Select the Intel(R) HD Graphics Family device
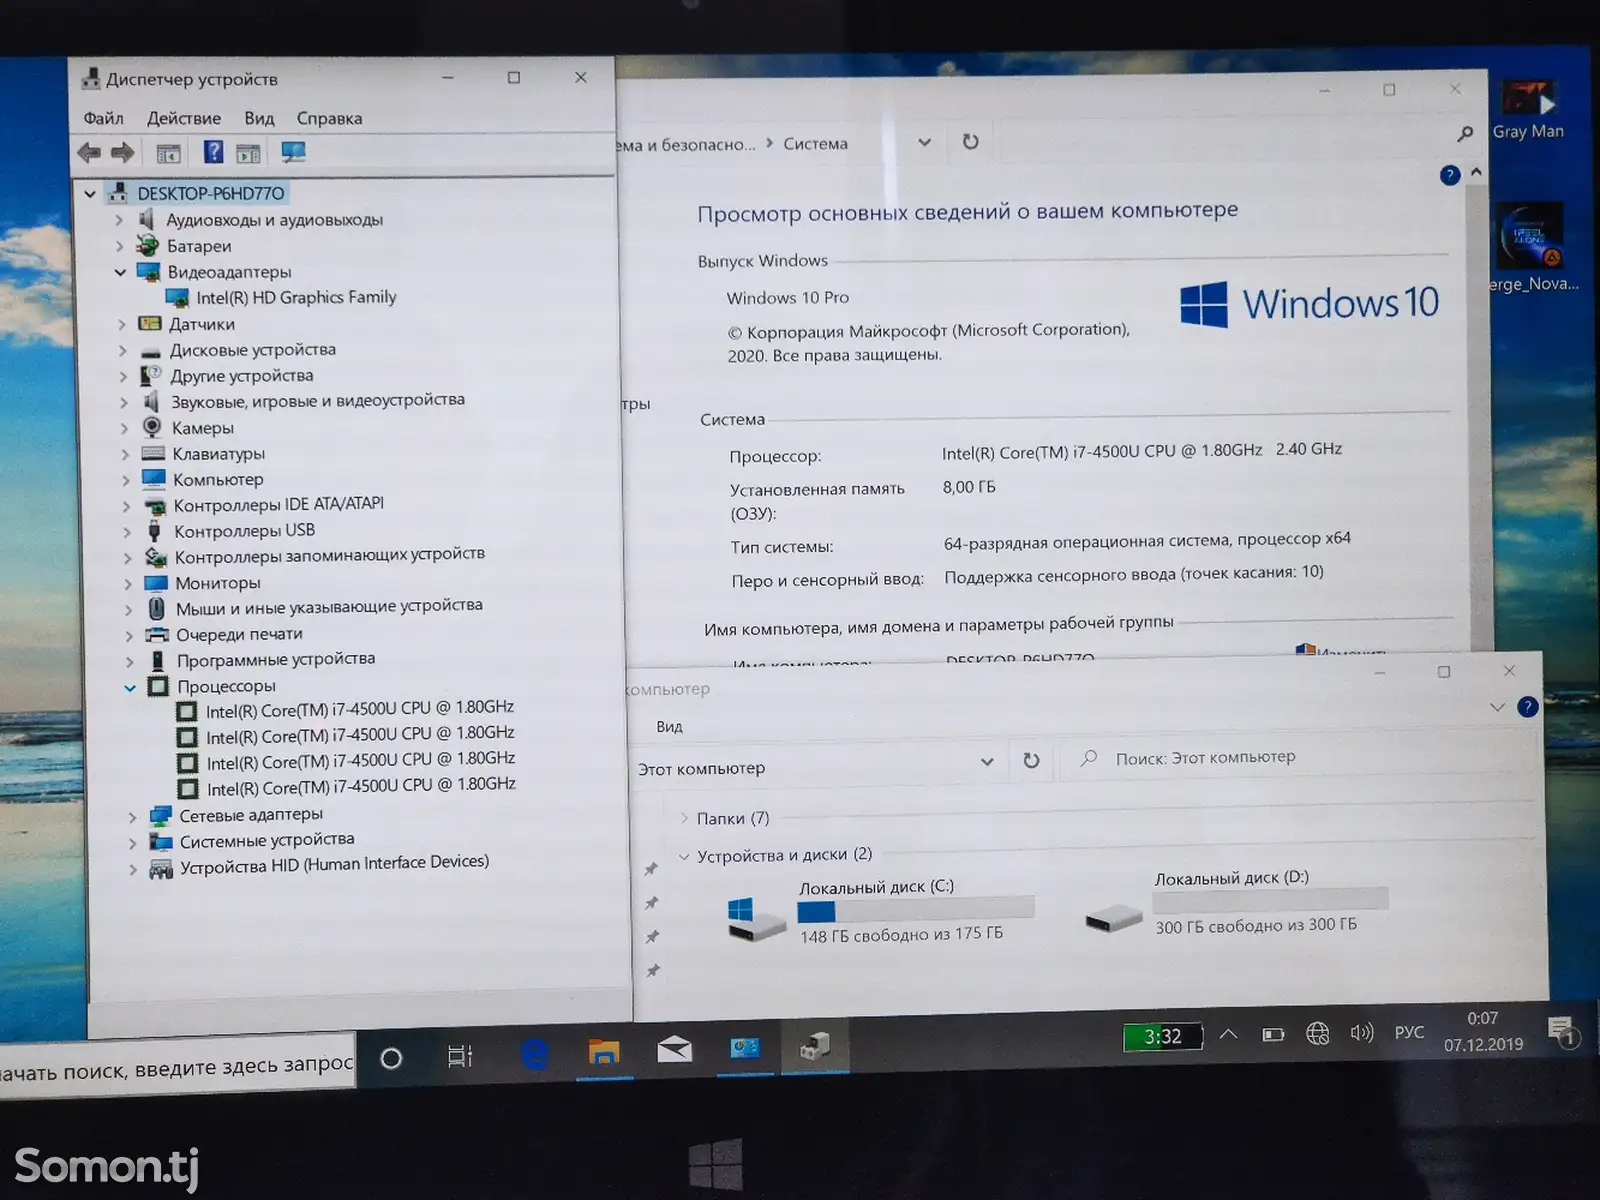The width and height of the screenshot is (1600, 1200). click(x=296, y=298)
